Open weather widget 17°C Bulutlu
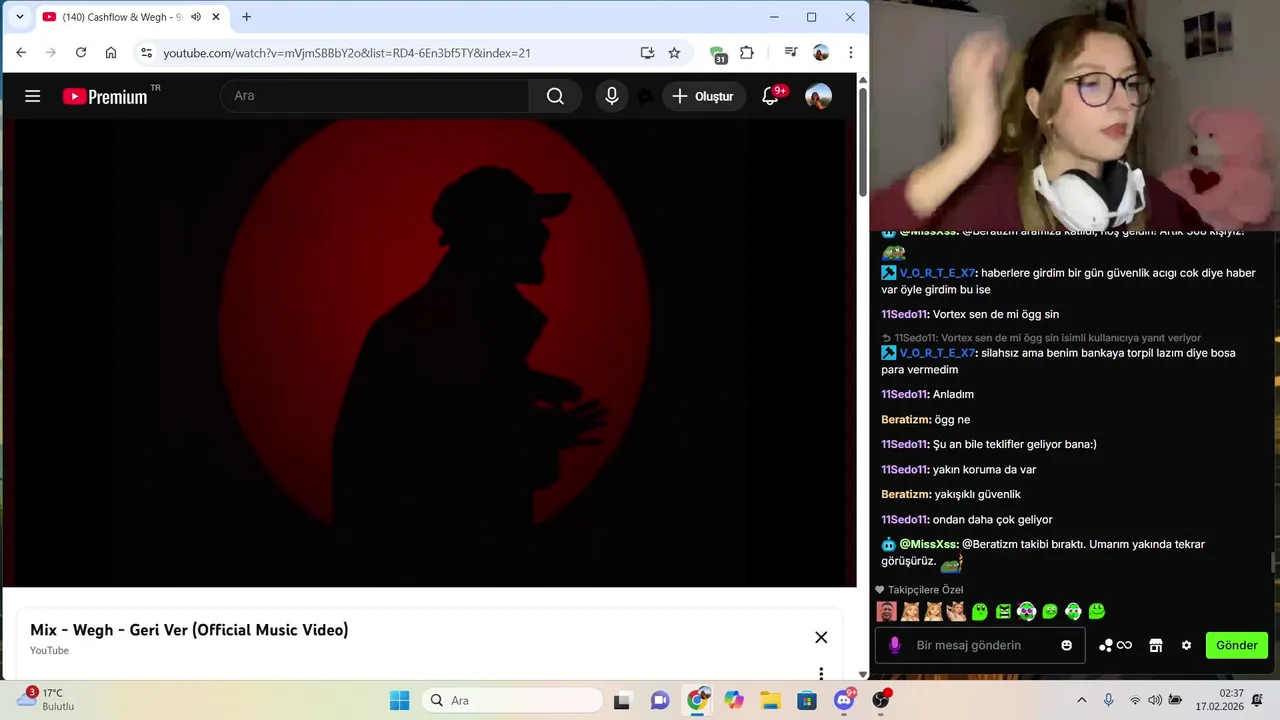1280x720 pixels. pyautogui.click(x=47, y=699)
